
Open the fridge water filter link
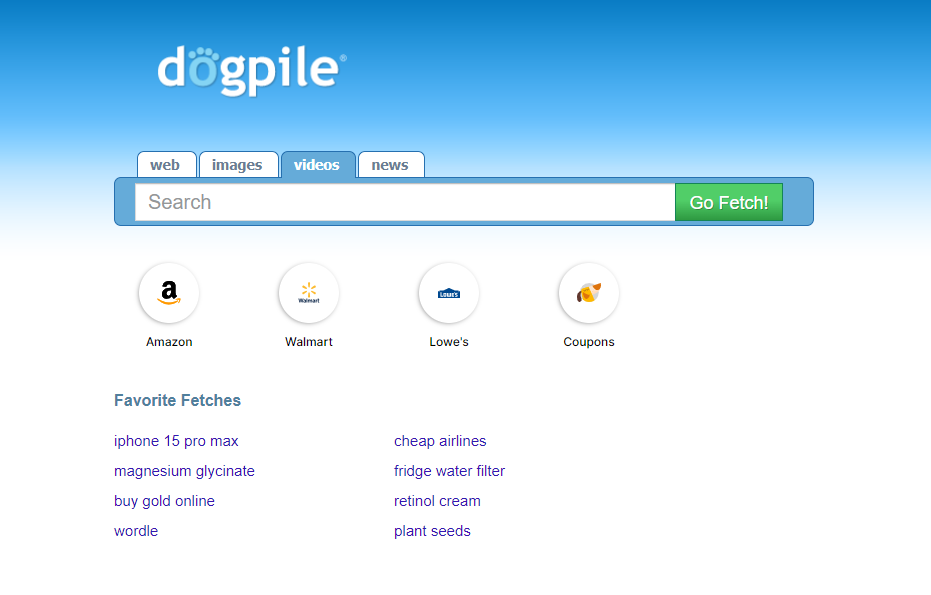point(449,471)
